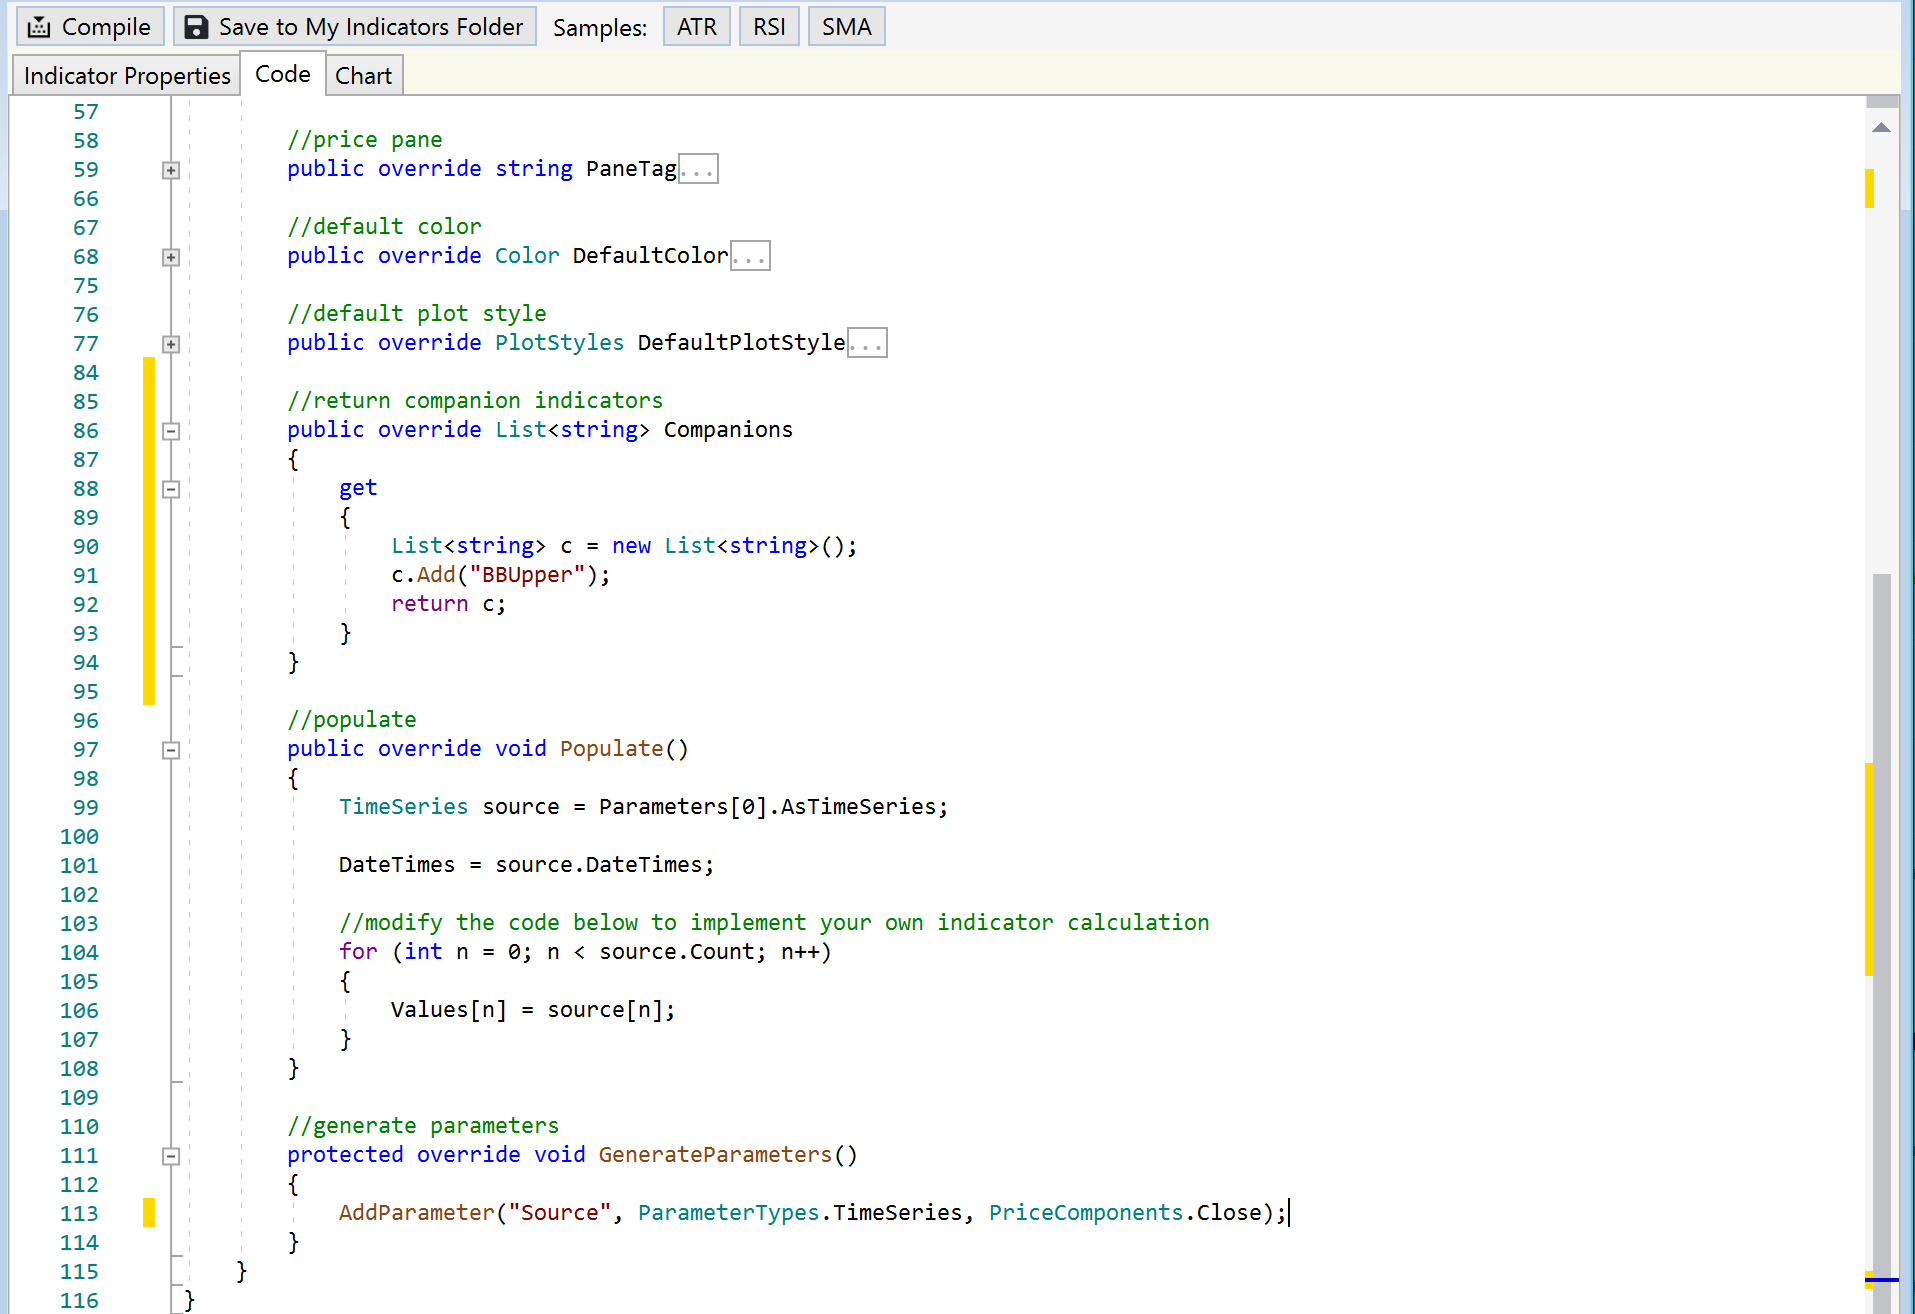Click the collapsed ellipsis box after DefaultColor
The height and width of the screenshot is (1314, 1915).
pyautogui.click(x=750, y=256)
